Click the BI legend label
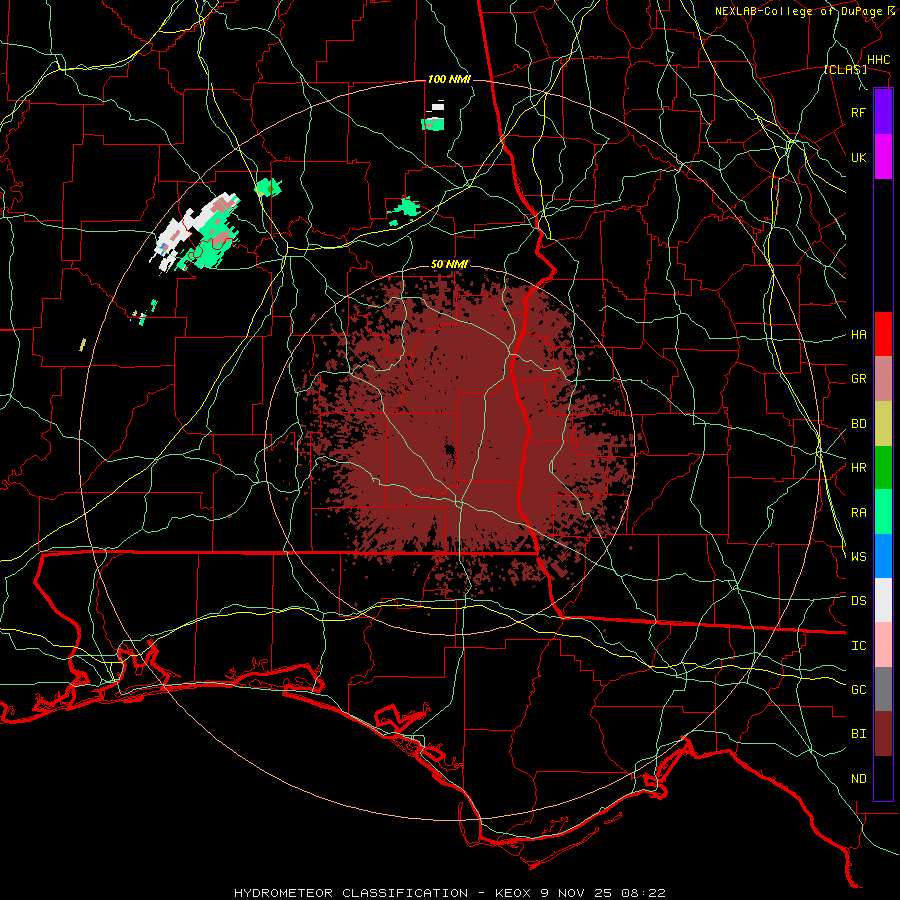This screenshot has width=900, height=900. point(858,734)
